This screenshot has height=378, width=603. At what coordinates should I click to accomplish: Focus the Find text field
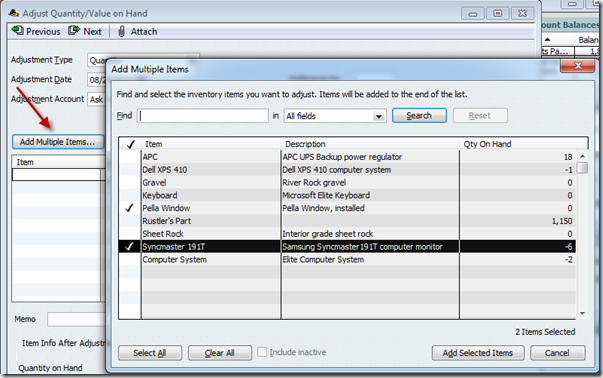coord(203,116)
